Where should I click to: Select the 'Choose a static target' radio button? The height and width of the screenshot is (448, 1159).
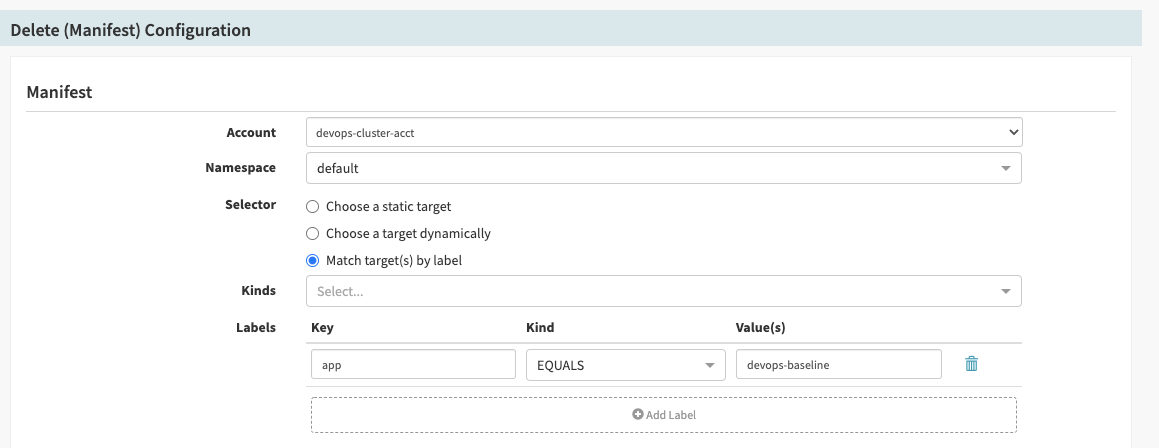click(313, 207)
